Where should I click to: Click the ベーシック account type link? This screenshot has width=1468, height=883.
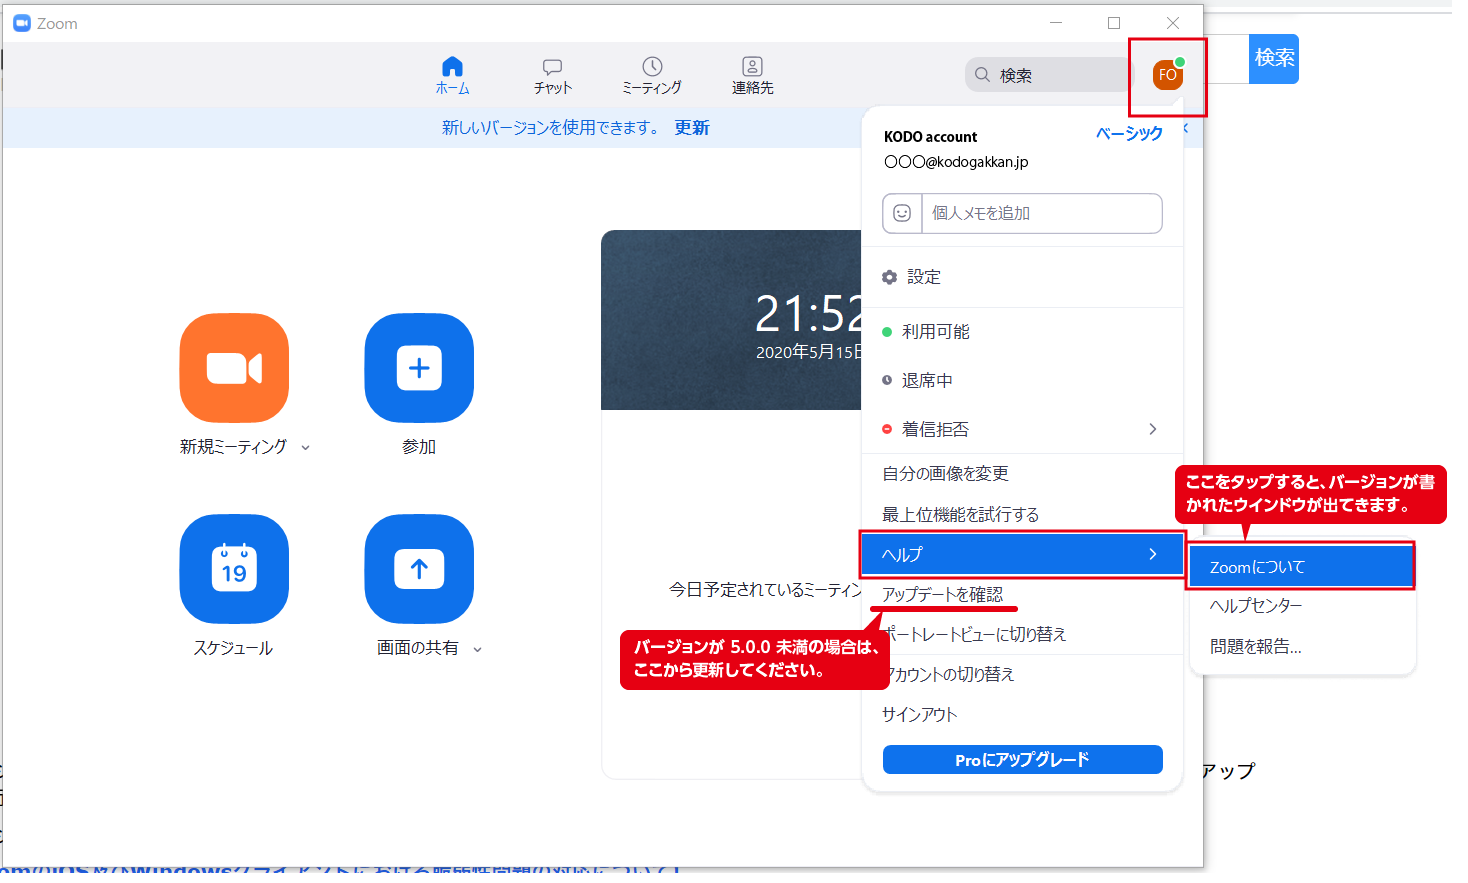pyautogui.click(x=1129, y=134)
